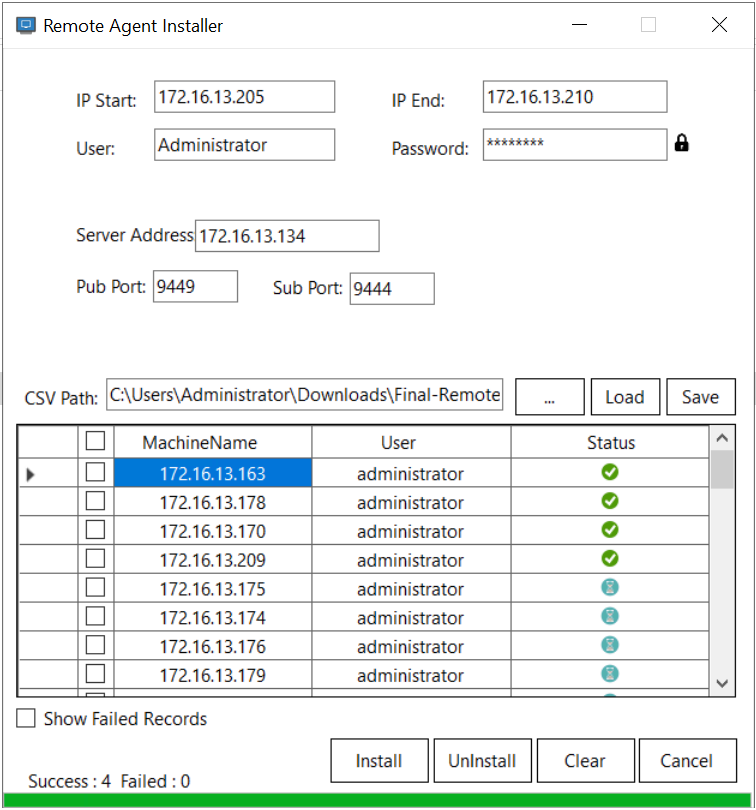Click pending hourglass icon for 172.16.13.174
The image size is (756, 810).
pos(610,616)
